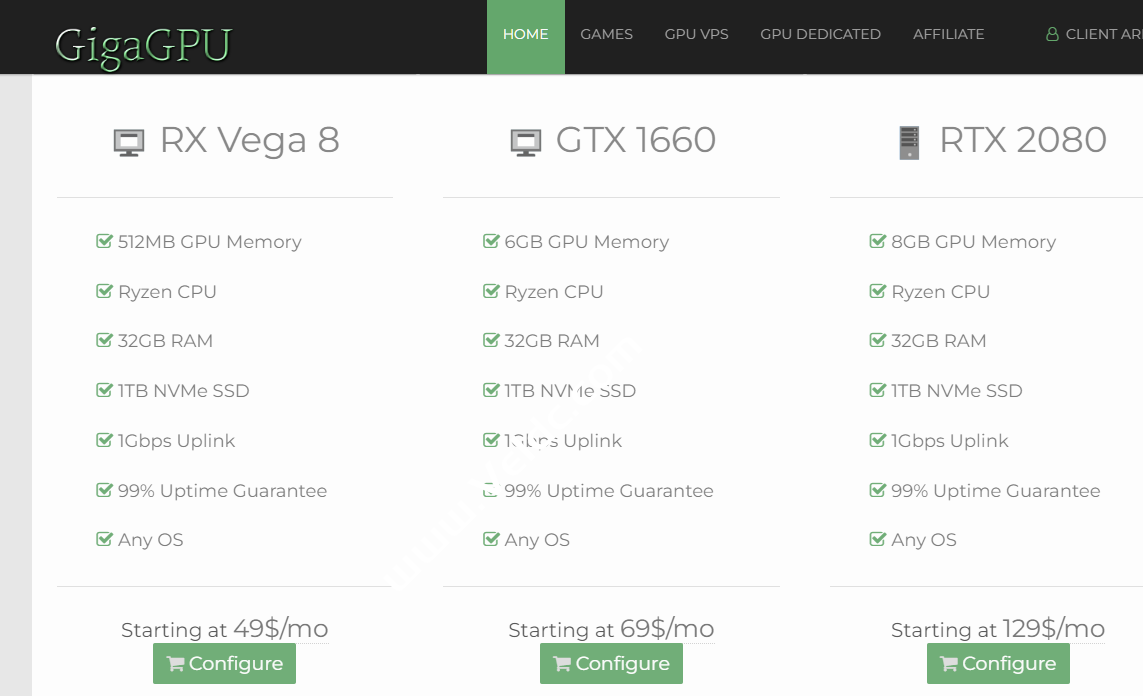Click the checkmark beside 512MB GPU Memory
The image size is (1143, 696).
click(104, 240)
